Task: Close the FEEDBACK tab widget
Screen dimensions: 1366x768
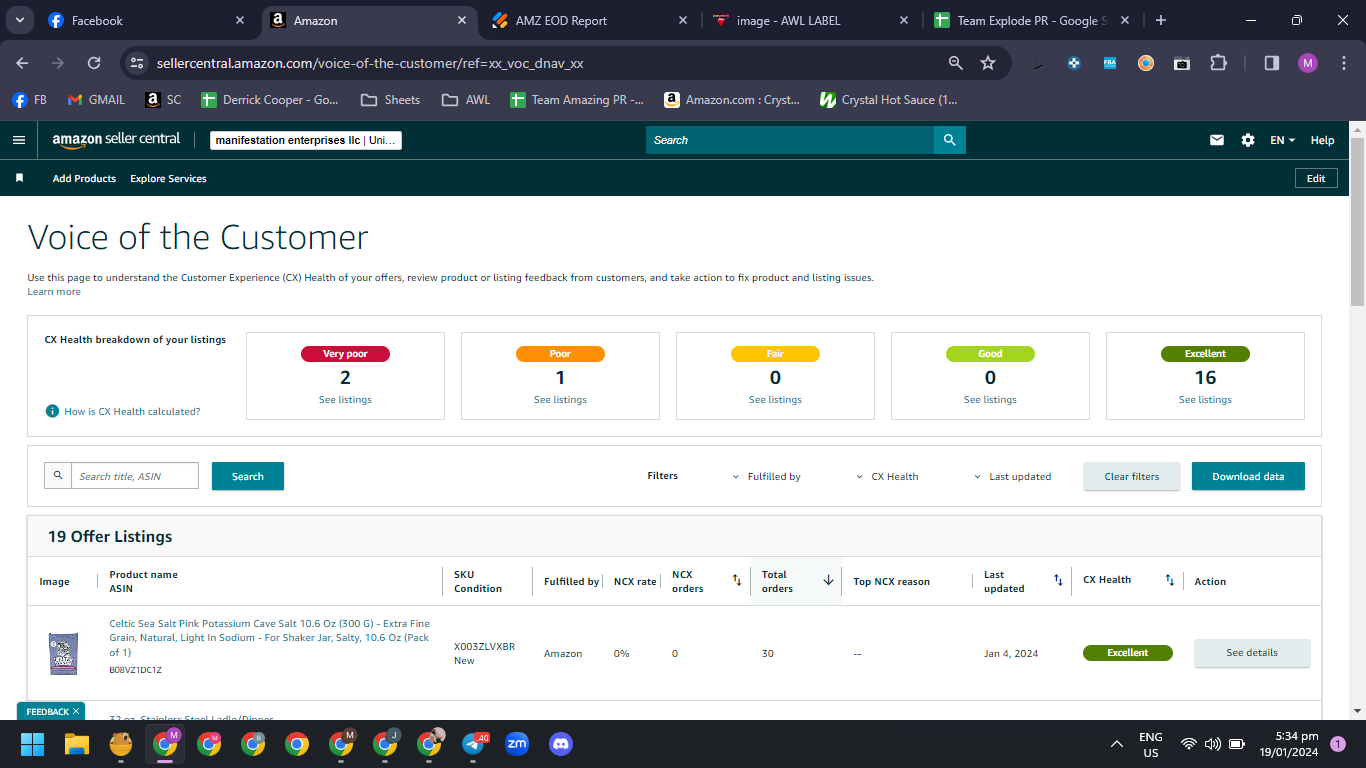Action: click(76, 712)
